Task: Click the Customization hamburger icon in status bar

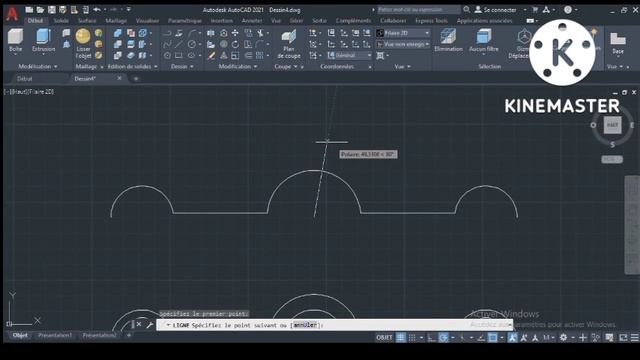Action: [x=634, y=338]
